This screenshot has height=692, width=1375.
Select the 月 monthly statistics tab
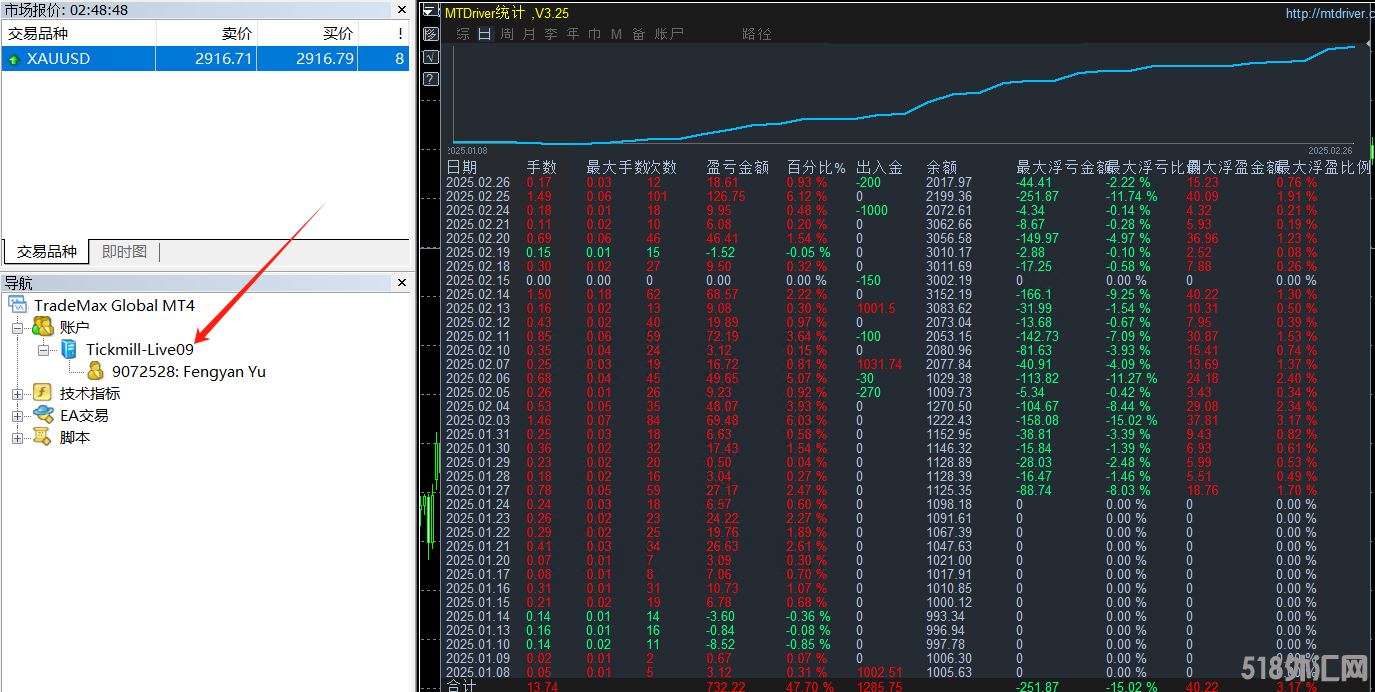(529, 34)
